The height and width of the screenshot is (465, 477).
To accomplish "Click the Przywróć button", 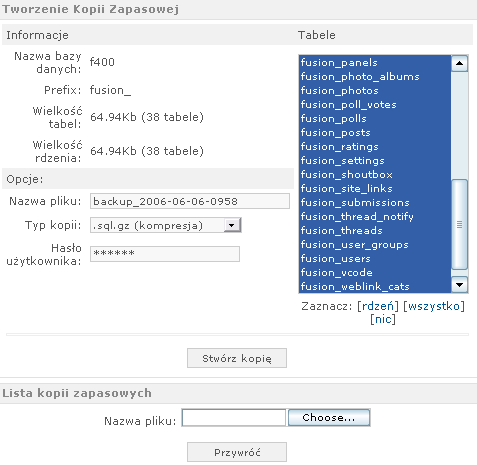I will (237, 452).
